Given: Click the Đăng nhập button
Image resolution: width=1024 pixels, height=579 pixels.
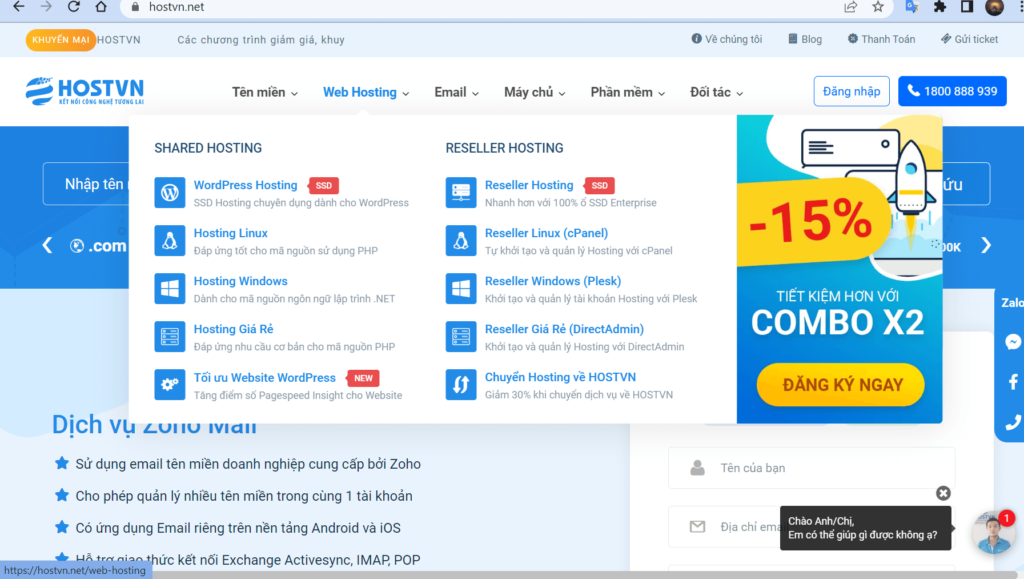Looking at the screenshot, I should point(851,90).
